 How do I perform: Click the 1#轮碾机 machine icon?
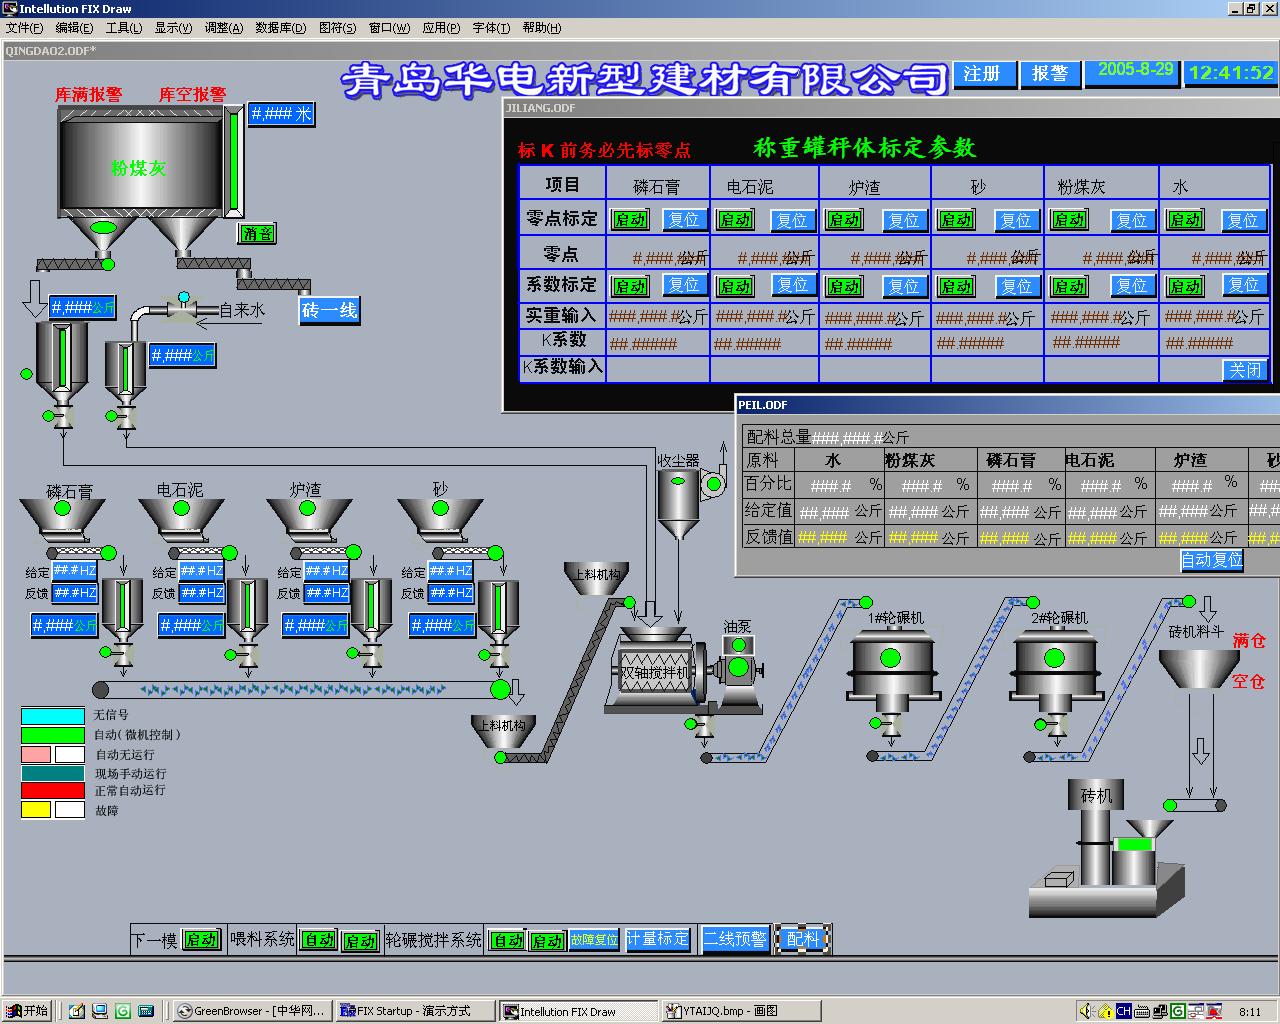[890, 667]
